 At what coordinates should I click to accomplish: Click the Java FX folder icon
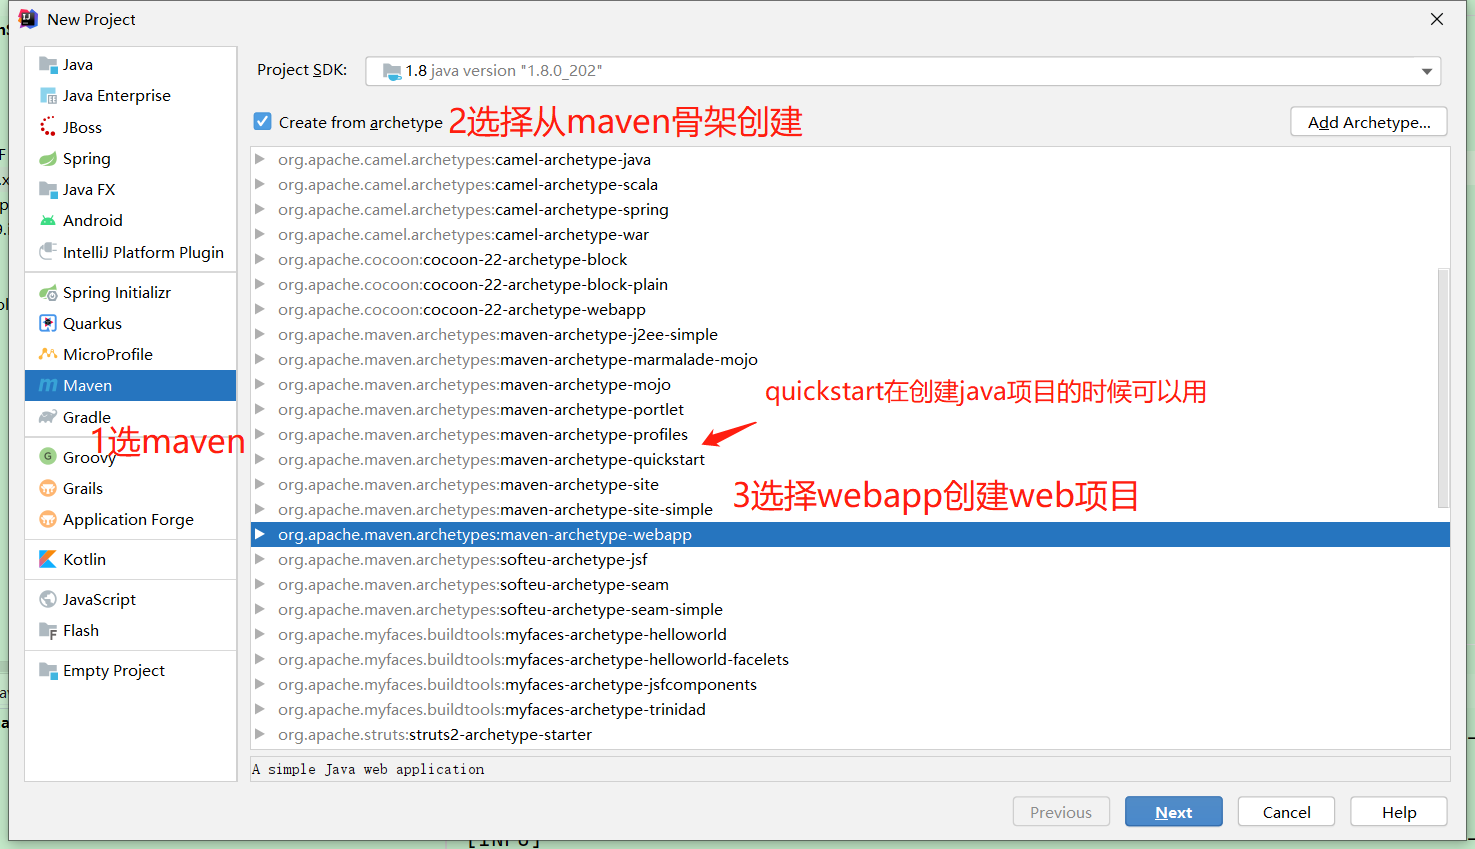click(48, 189)
